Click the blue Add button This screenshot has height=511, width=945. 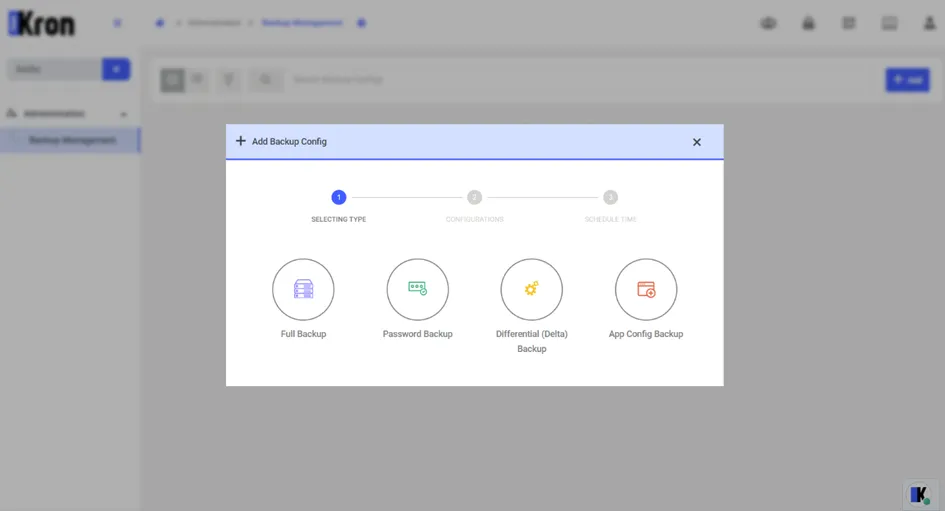pyautogui.click(x=908, y=80)
